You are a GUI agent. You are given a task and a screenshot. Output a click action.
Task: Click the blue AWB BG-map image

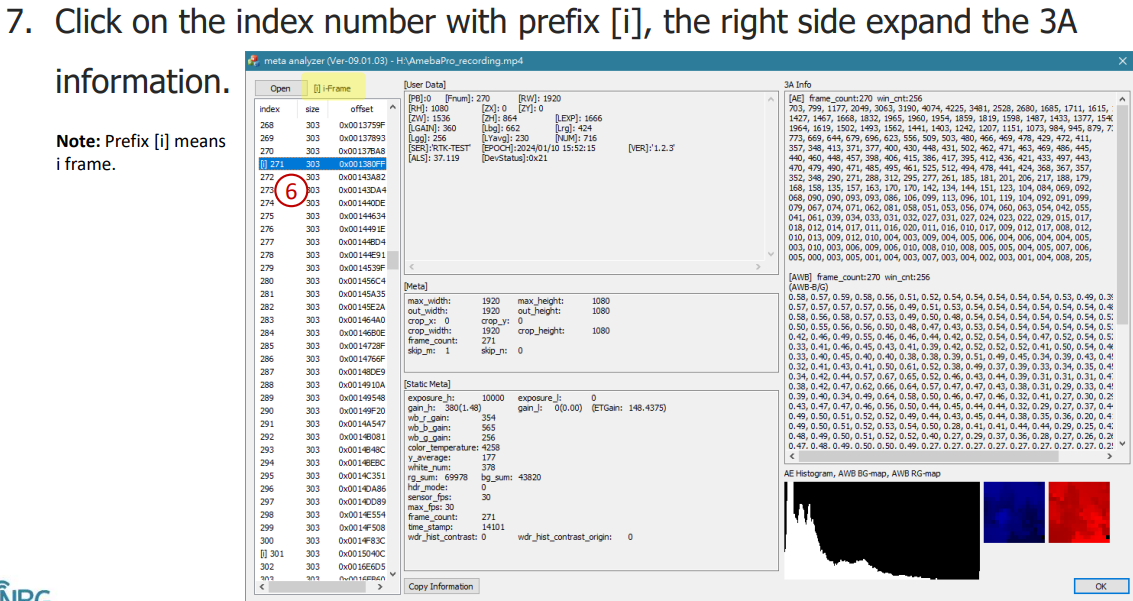pos(1014,511)
